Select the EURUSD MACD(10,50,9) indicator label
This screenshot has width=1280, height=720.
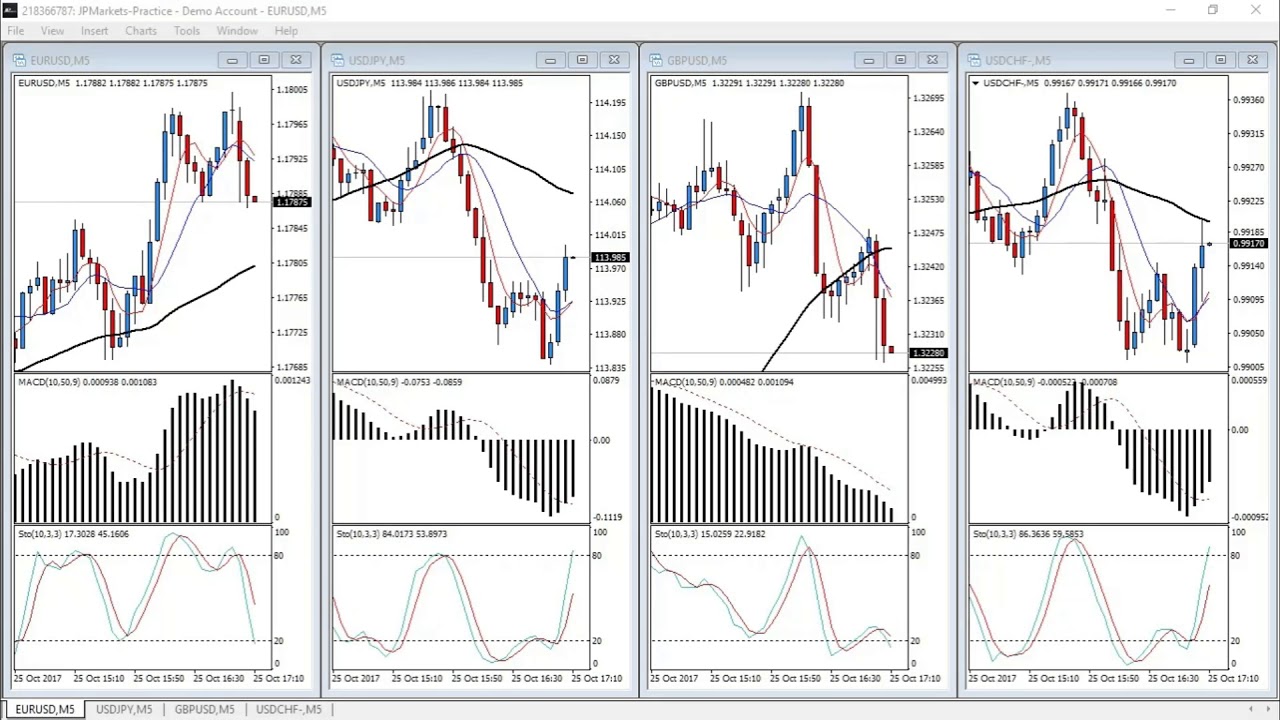pyautogui.click(x=87, y=382)
